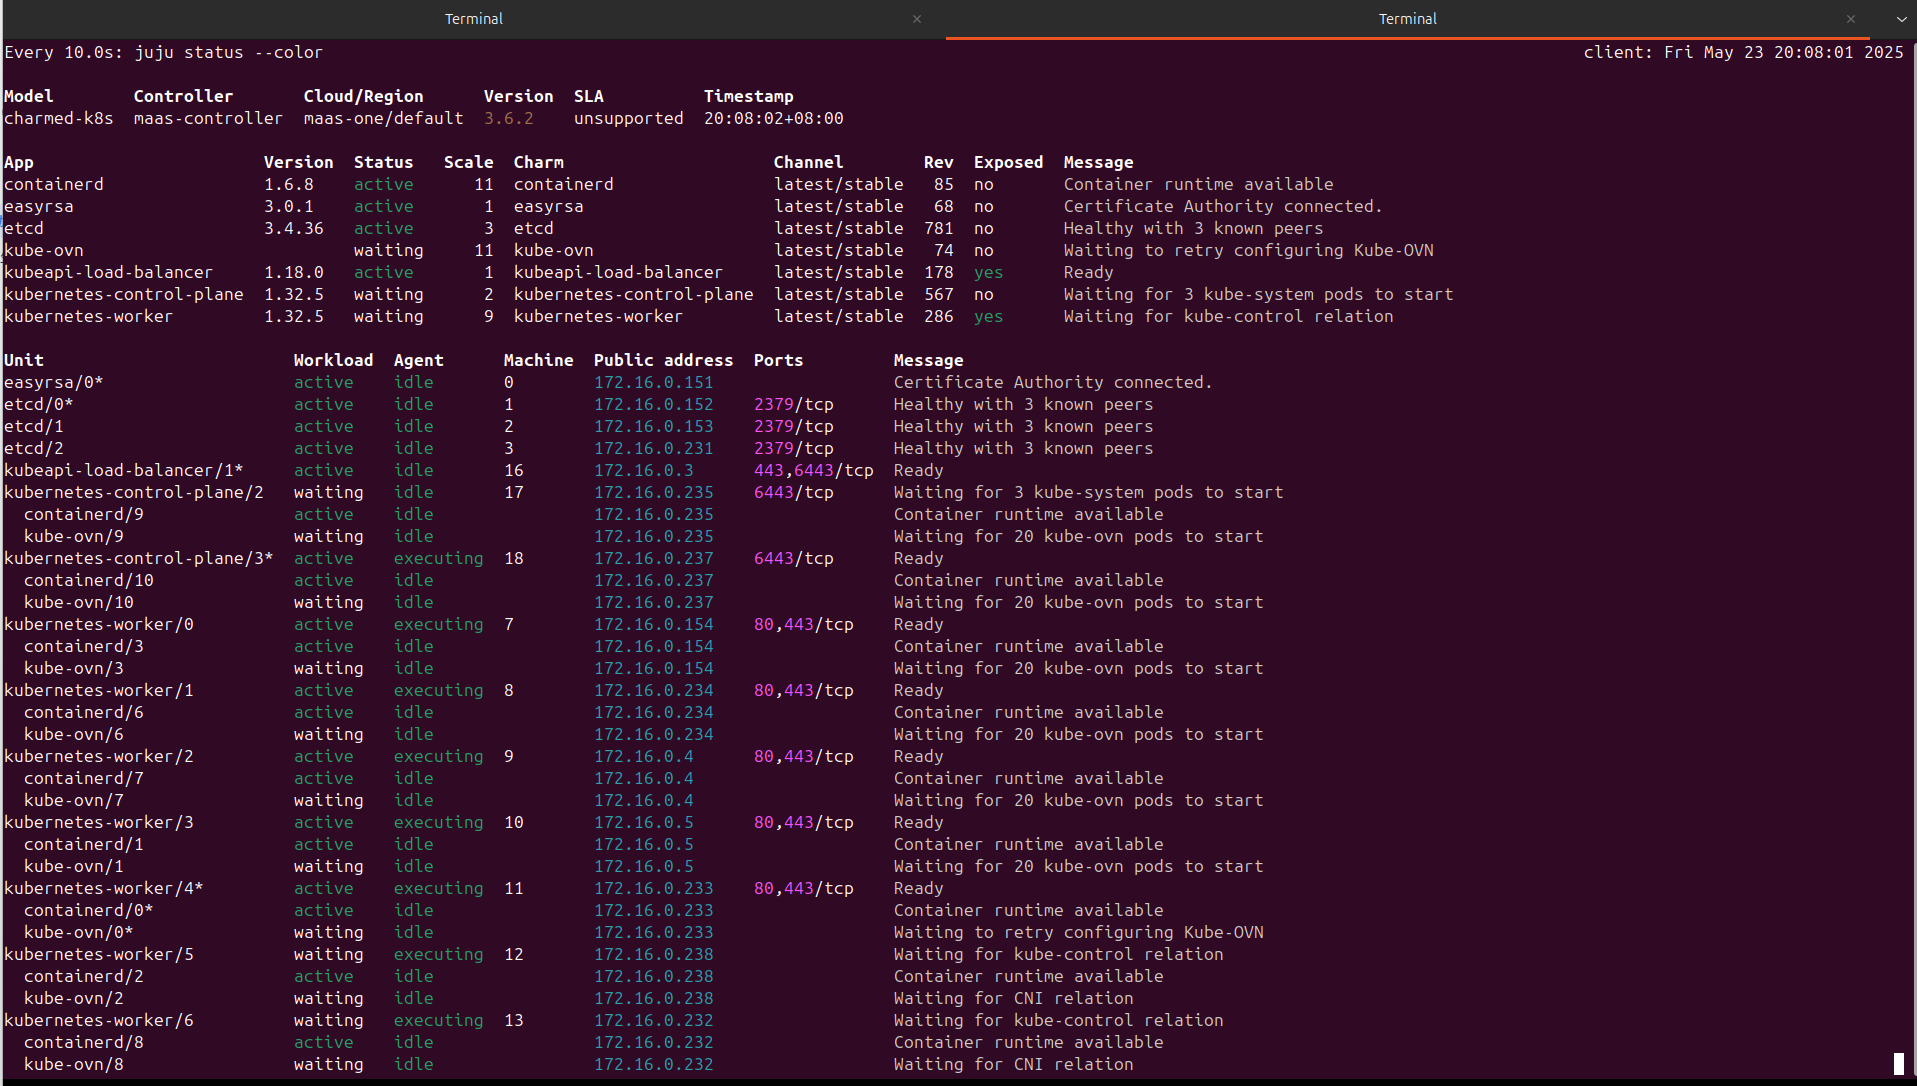Image resolution: width=1917 pixels, height=1086 pixels.
Task: Click the terminal cursor block
Action: tap(1898, 1064)
